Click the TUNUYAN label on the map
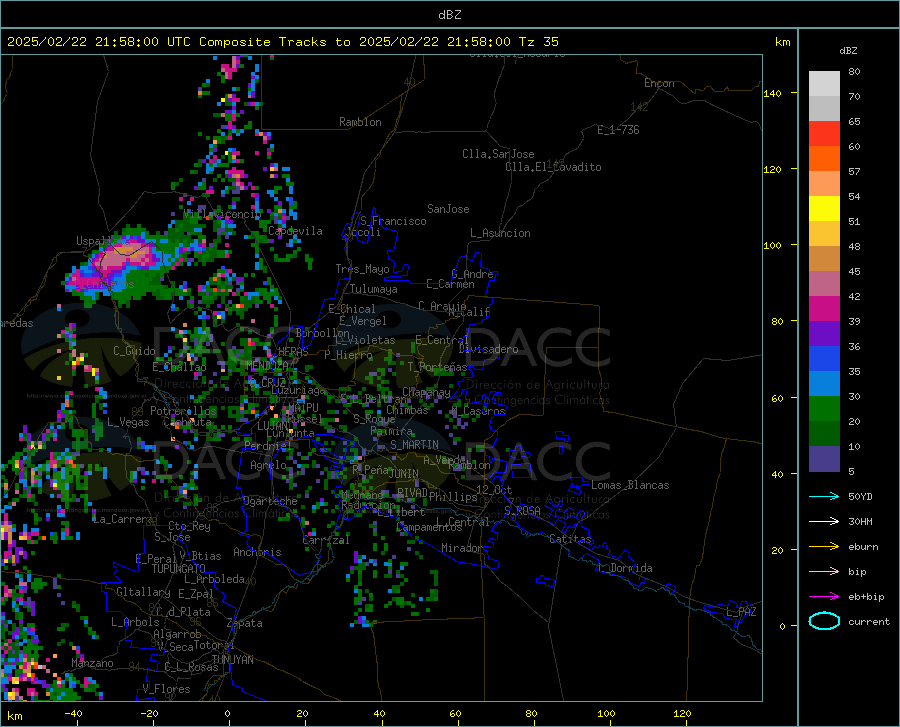This screenshot has height=727, width=900. click(232, 659)
